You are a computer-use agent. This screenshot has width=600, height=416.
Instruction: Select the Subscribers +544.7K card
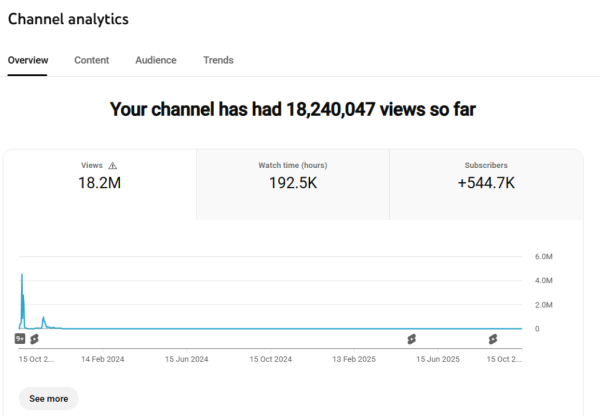pyautogui.click(x=486, y=184)
